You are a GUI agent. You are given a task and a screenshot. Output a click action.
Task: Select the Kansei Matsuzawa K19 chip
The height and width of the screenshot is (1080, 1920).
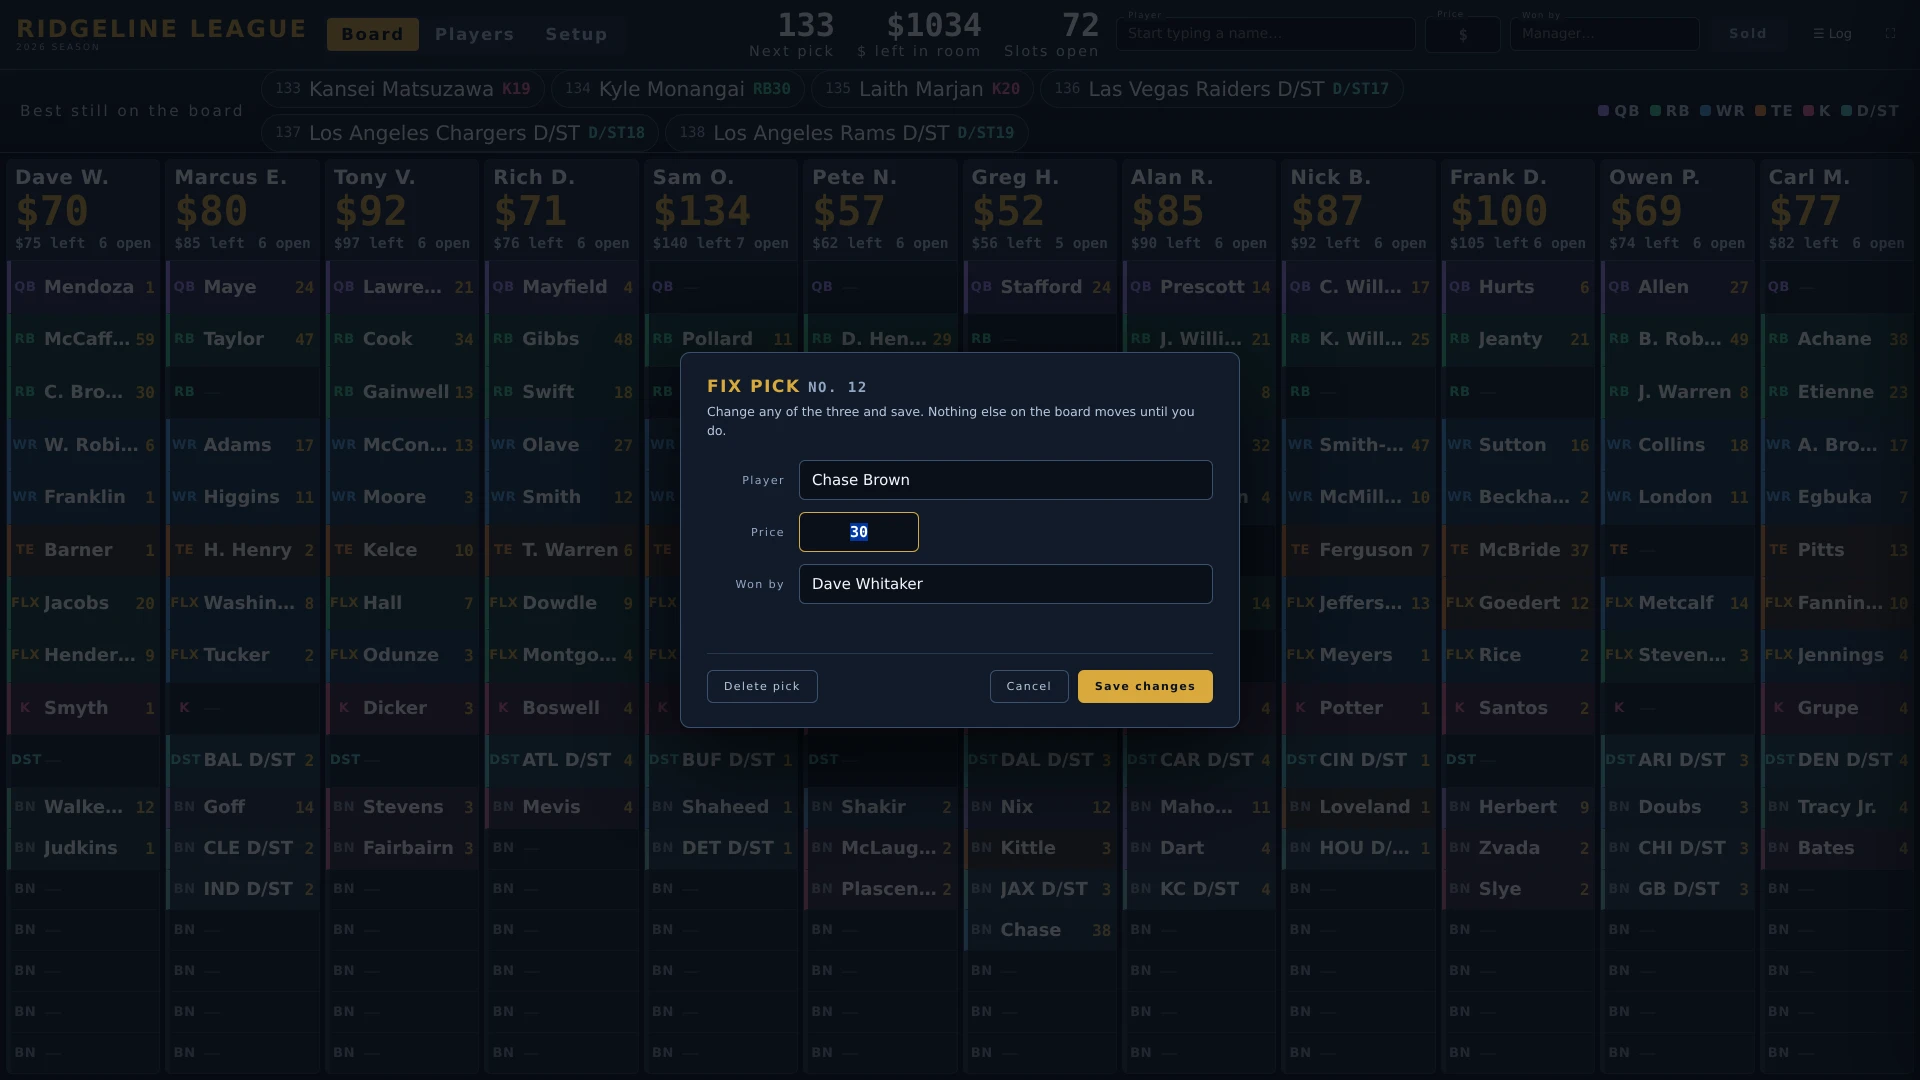pos(403,89)
